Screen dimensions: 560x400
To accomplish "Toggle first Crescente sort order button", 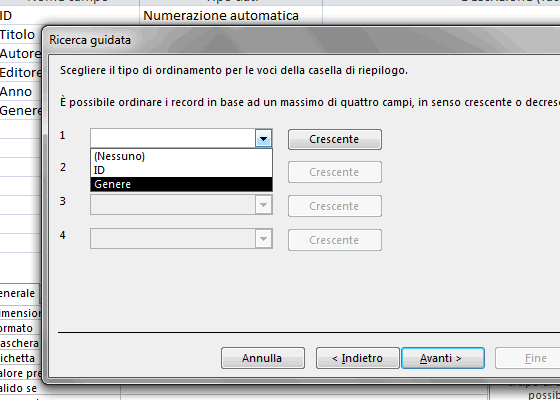I will coord(335,139).
